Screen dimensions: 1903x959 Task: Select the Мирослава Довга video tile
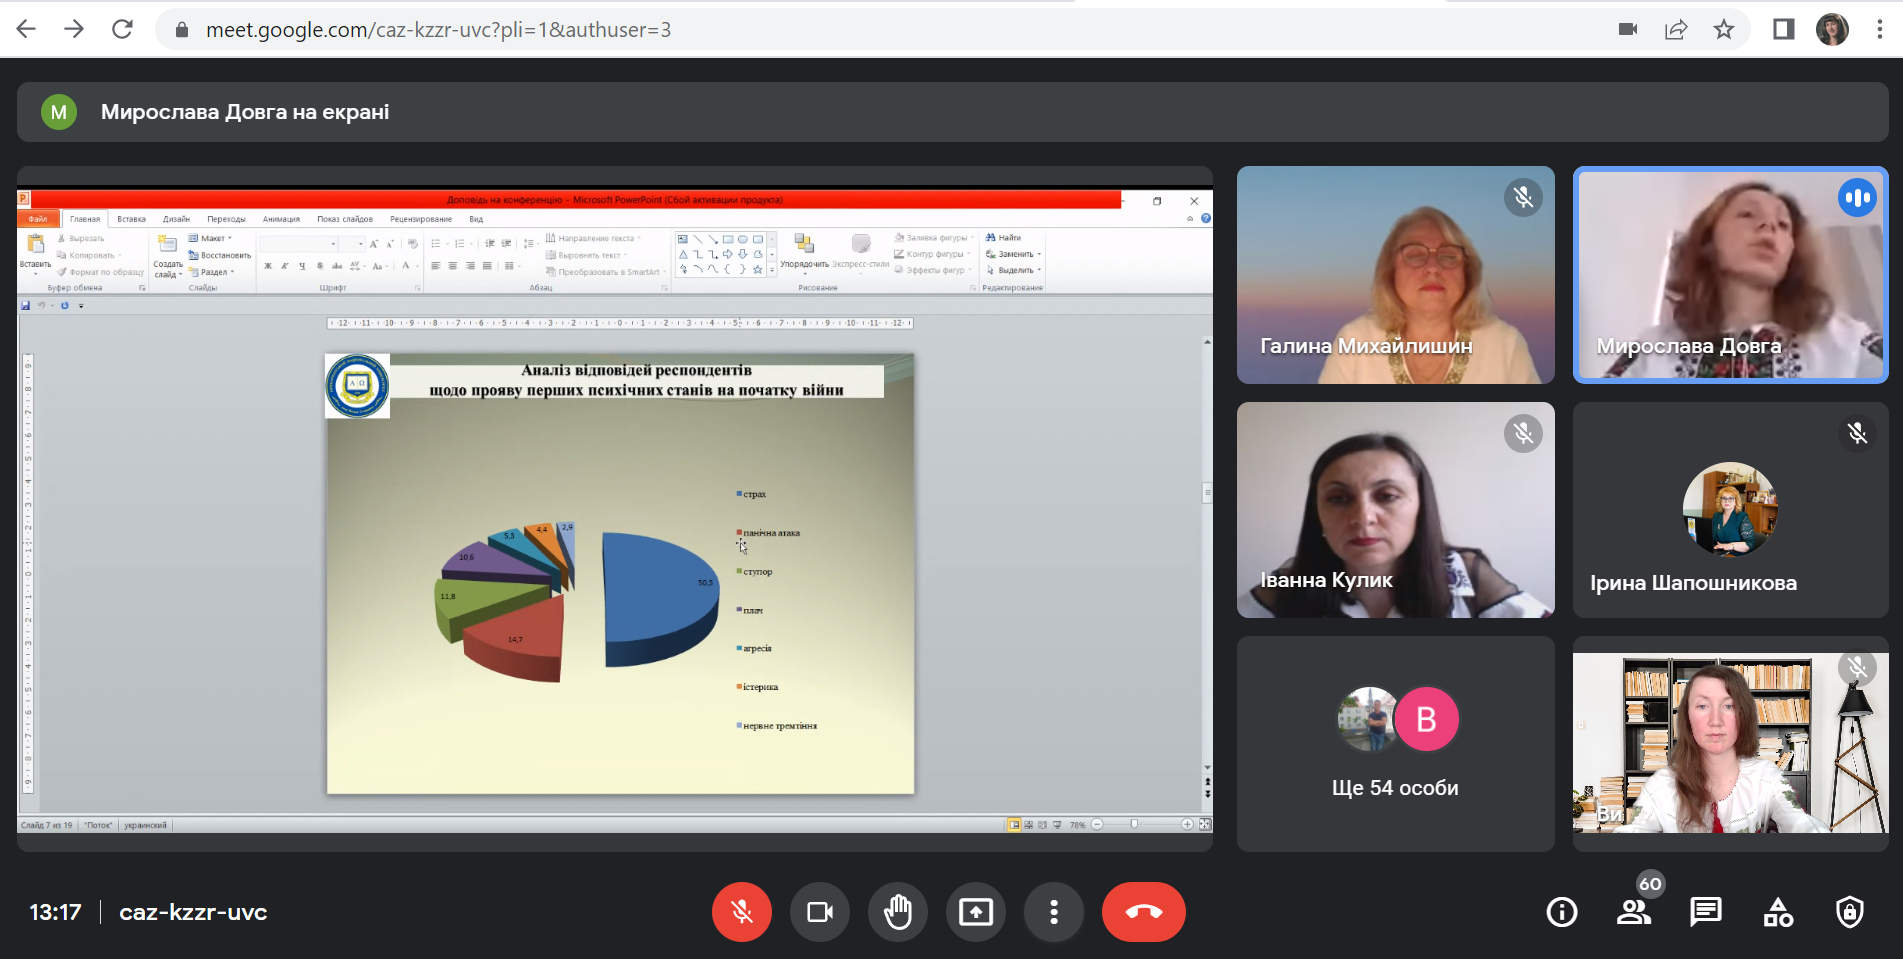tap(1730, 275)
